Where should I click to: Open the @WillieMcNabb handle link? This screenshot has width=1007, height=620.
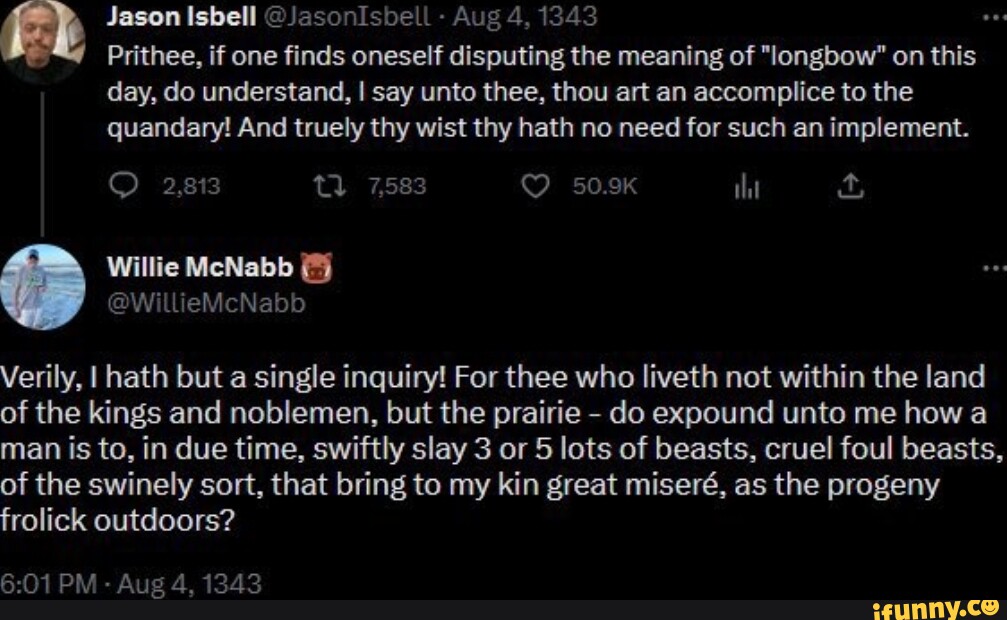click(x=205, y=301)
